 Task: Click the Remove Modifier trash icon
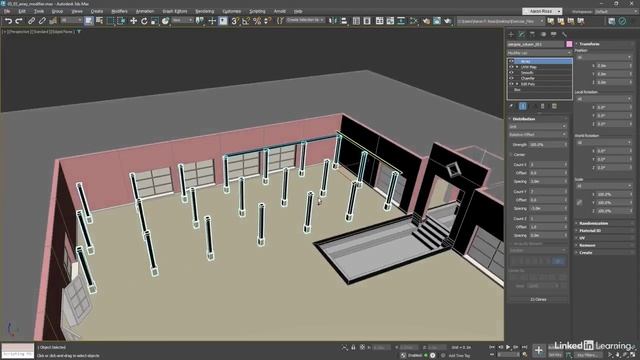[543, 106]
